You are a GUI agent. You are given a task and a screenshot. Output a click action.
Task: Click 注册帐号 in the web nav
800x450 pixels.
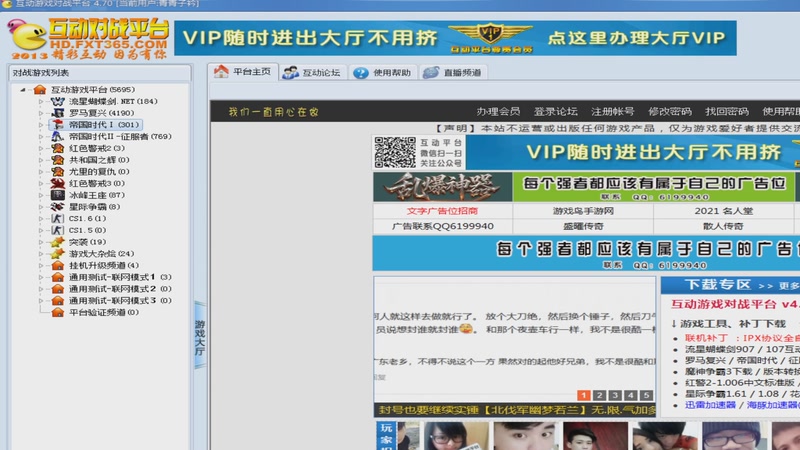[612, 111]
